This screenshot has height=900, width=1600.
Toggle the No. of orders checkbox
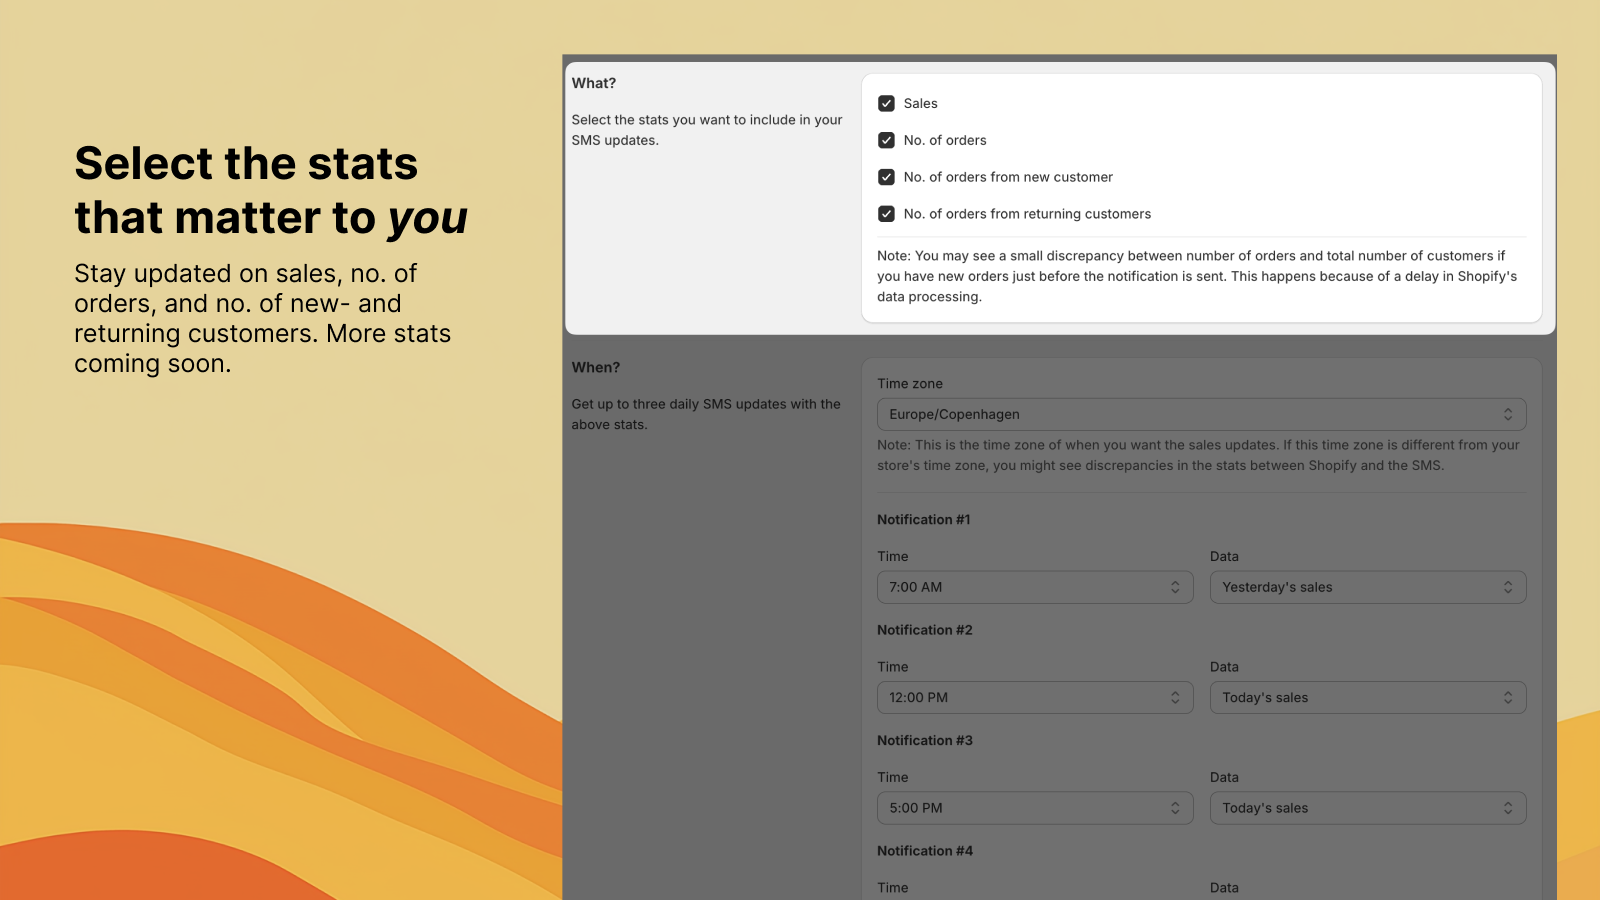886,140
